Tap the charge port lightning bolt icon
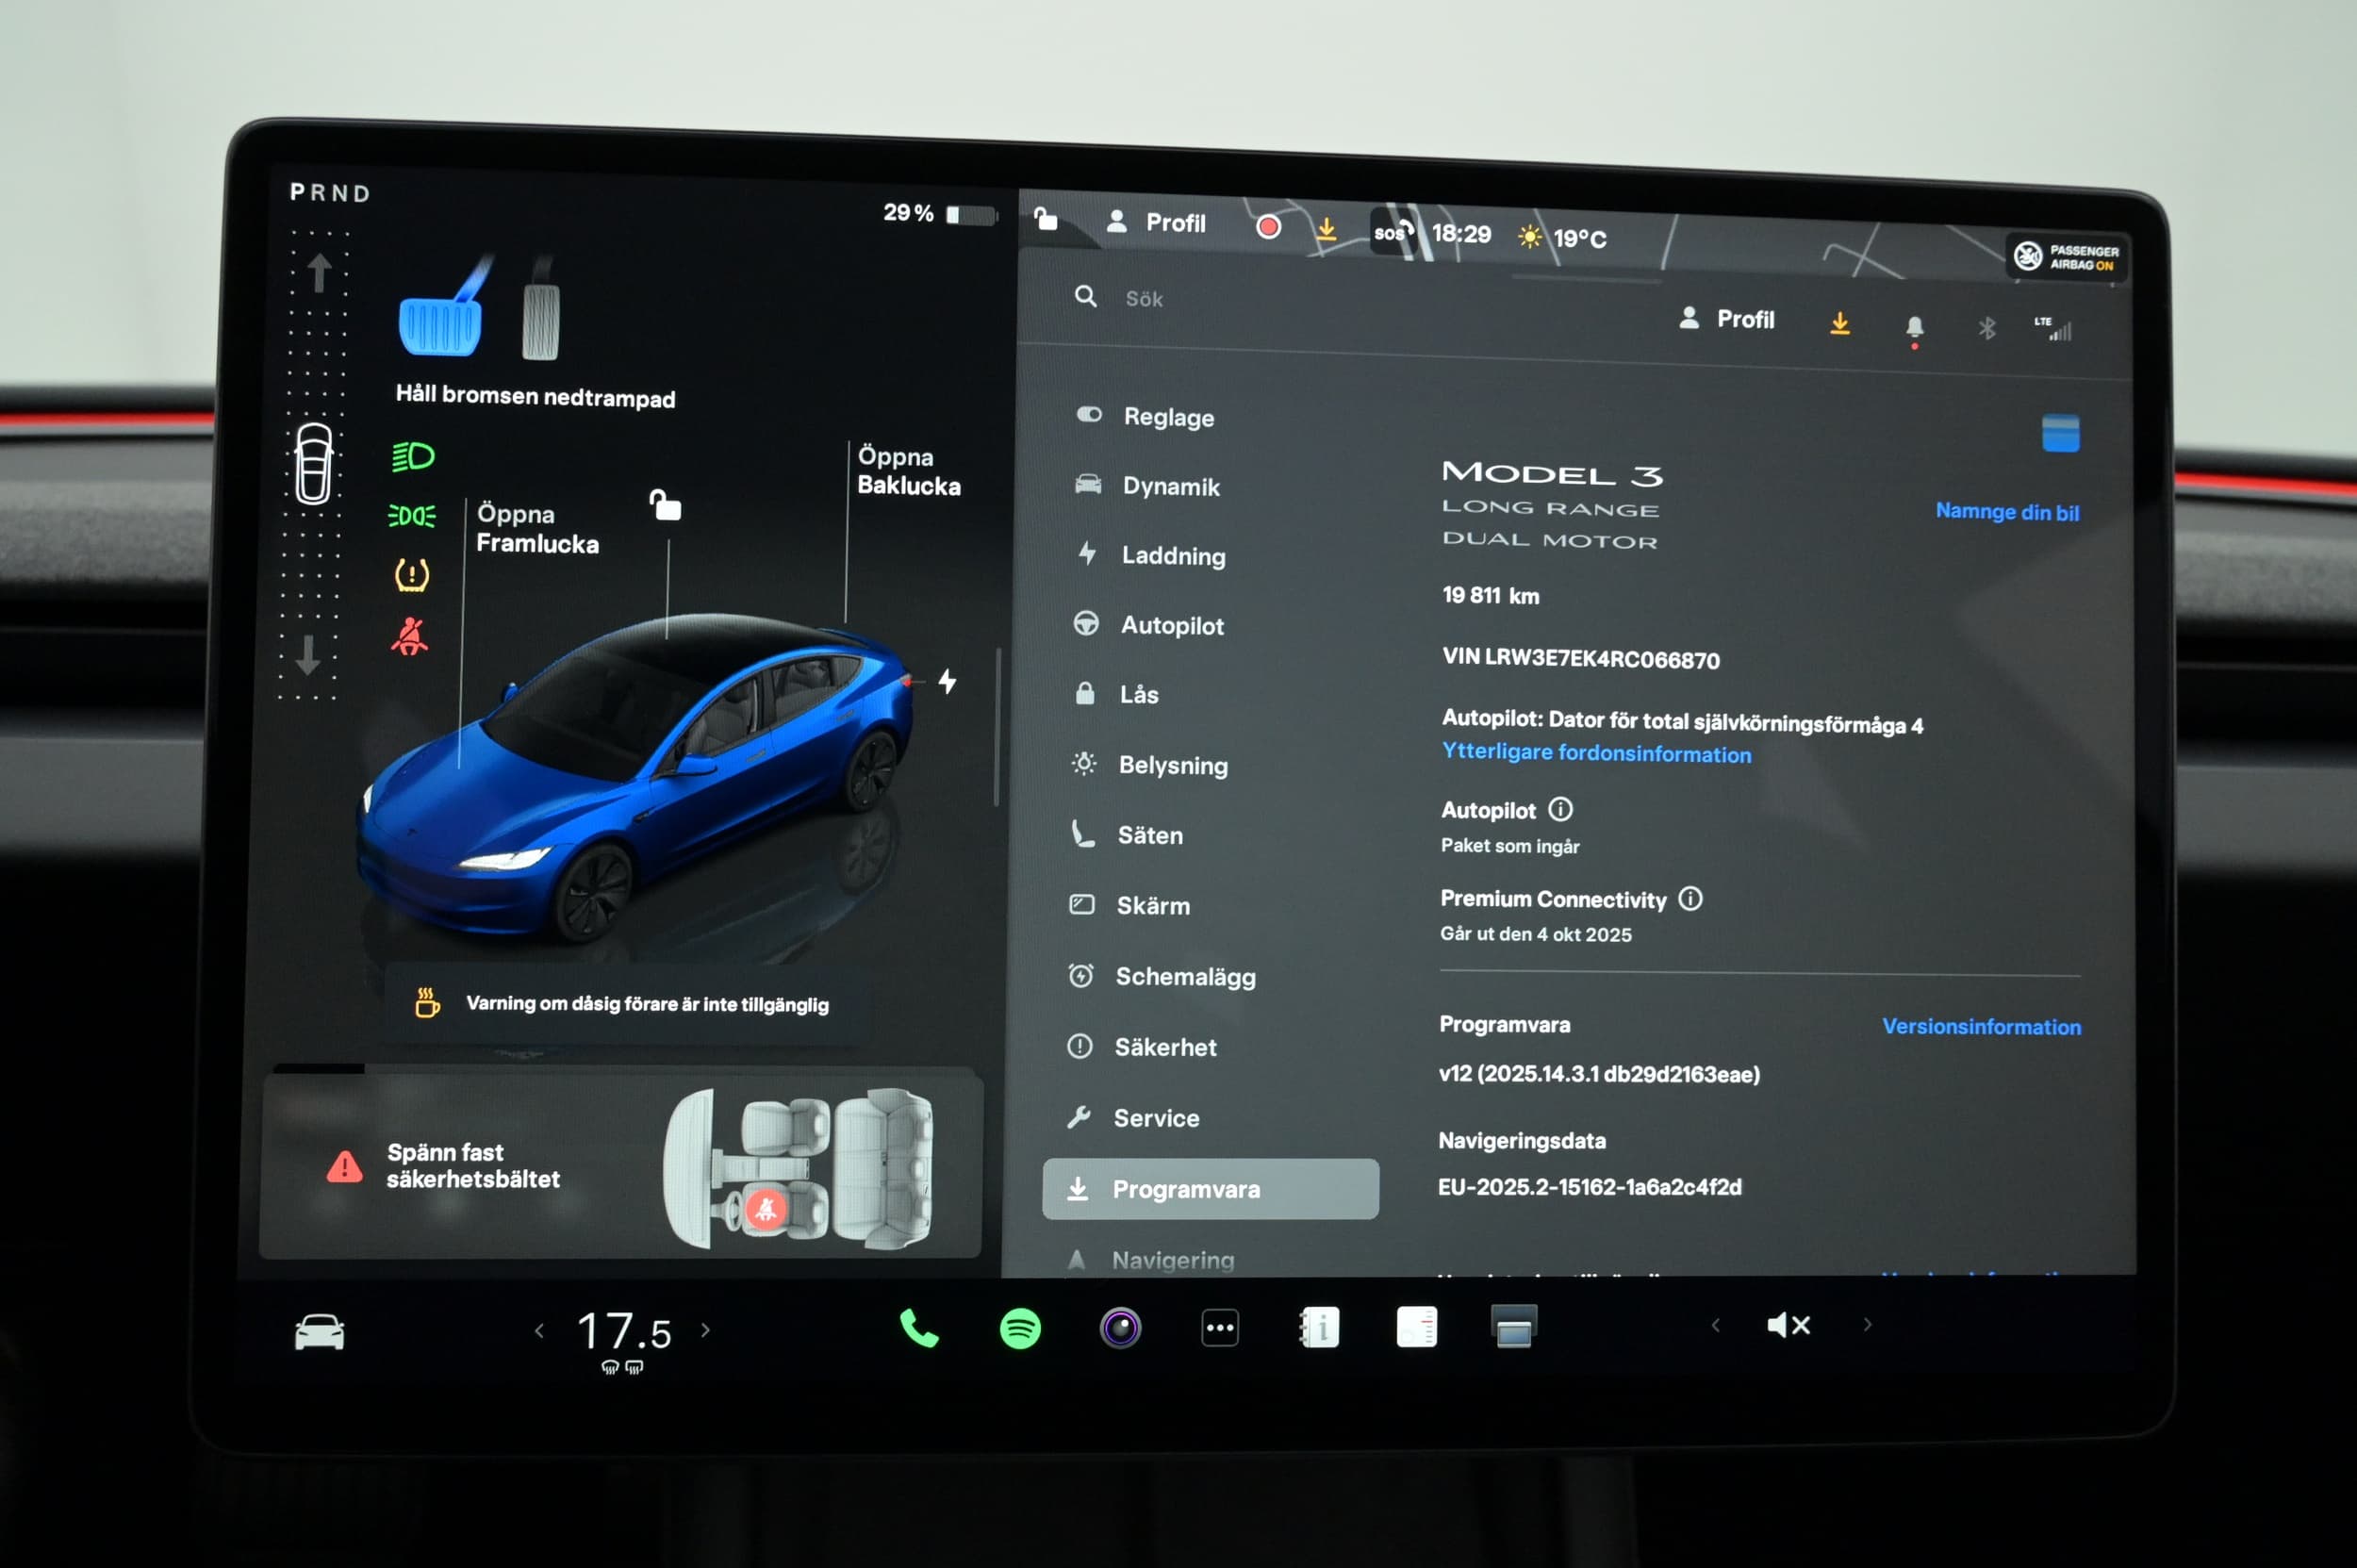The width and height of the screenshot is (2357, 1568). pyautogui.click(x=947, y=682)
